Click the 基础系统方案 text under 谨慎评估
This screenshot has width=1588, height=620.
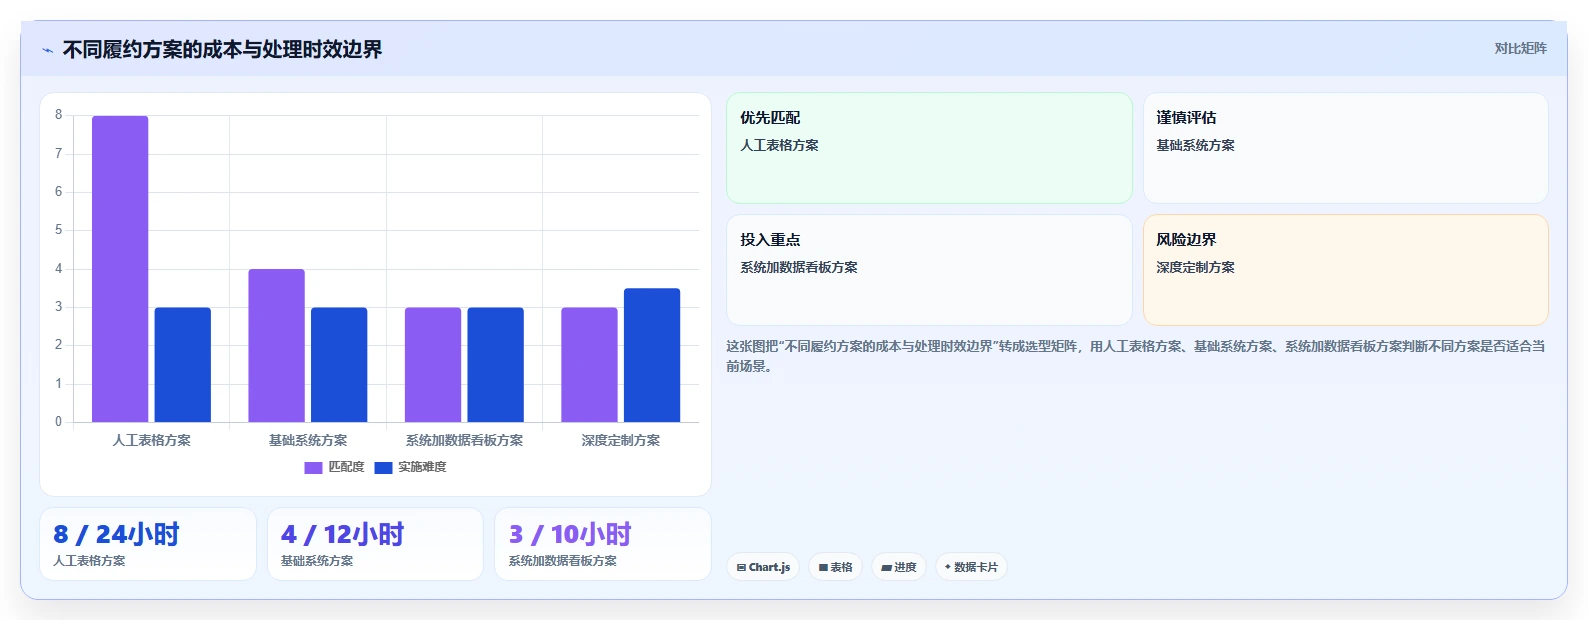coord(1195,145)
